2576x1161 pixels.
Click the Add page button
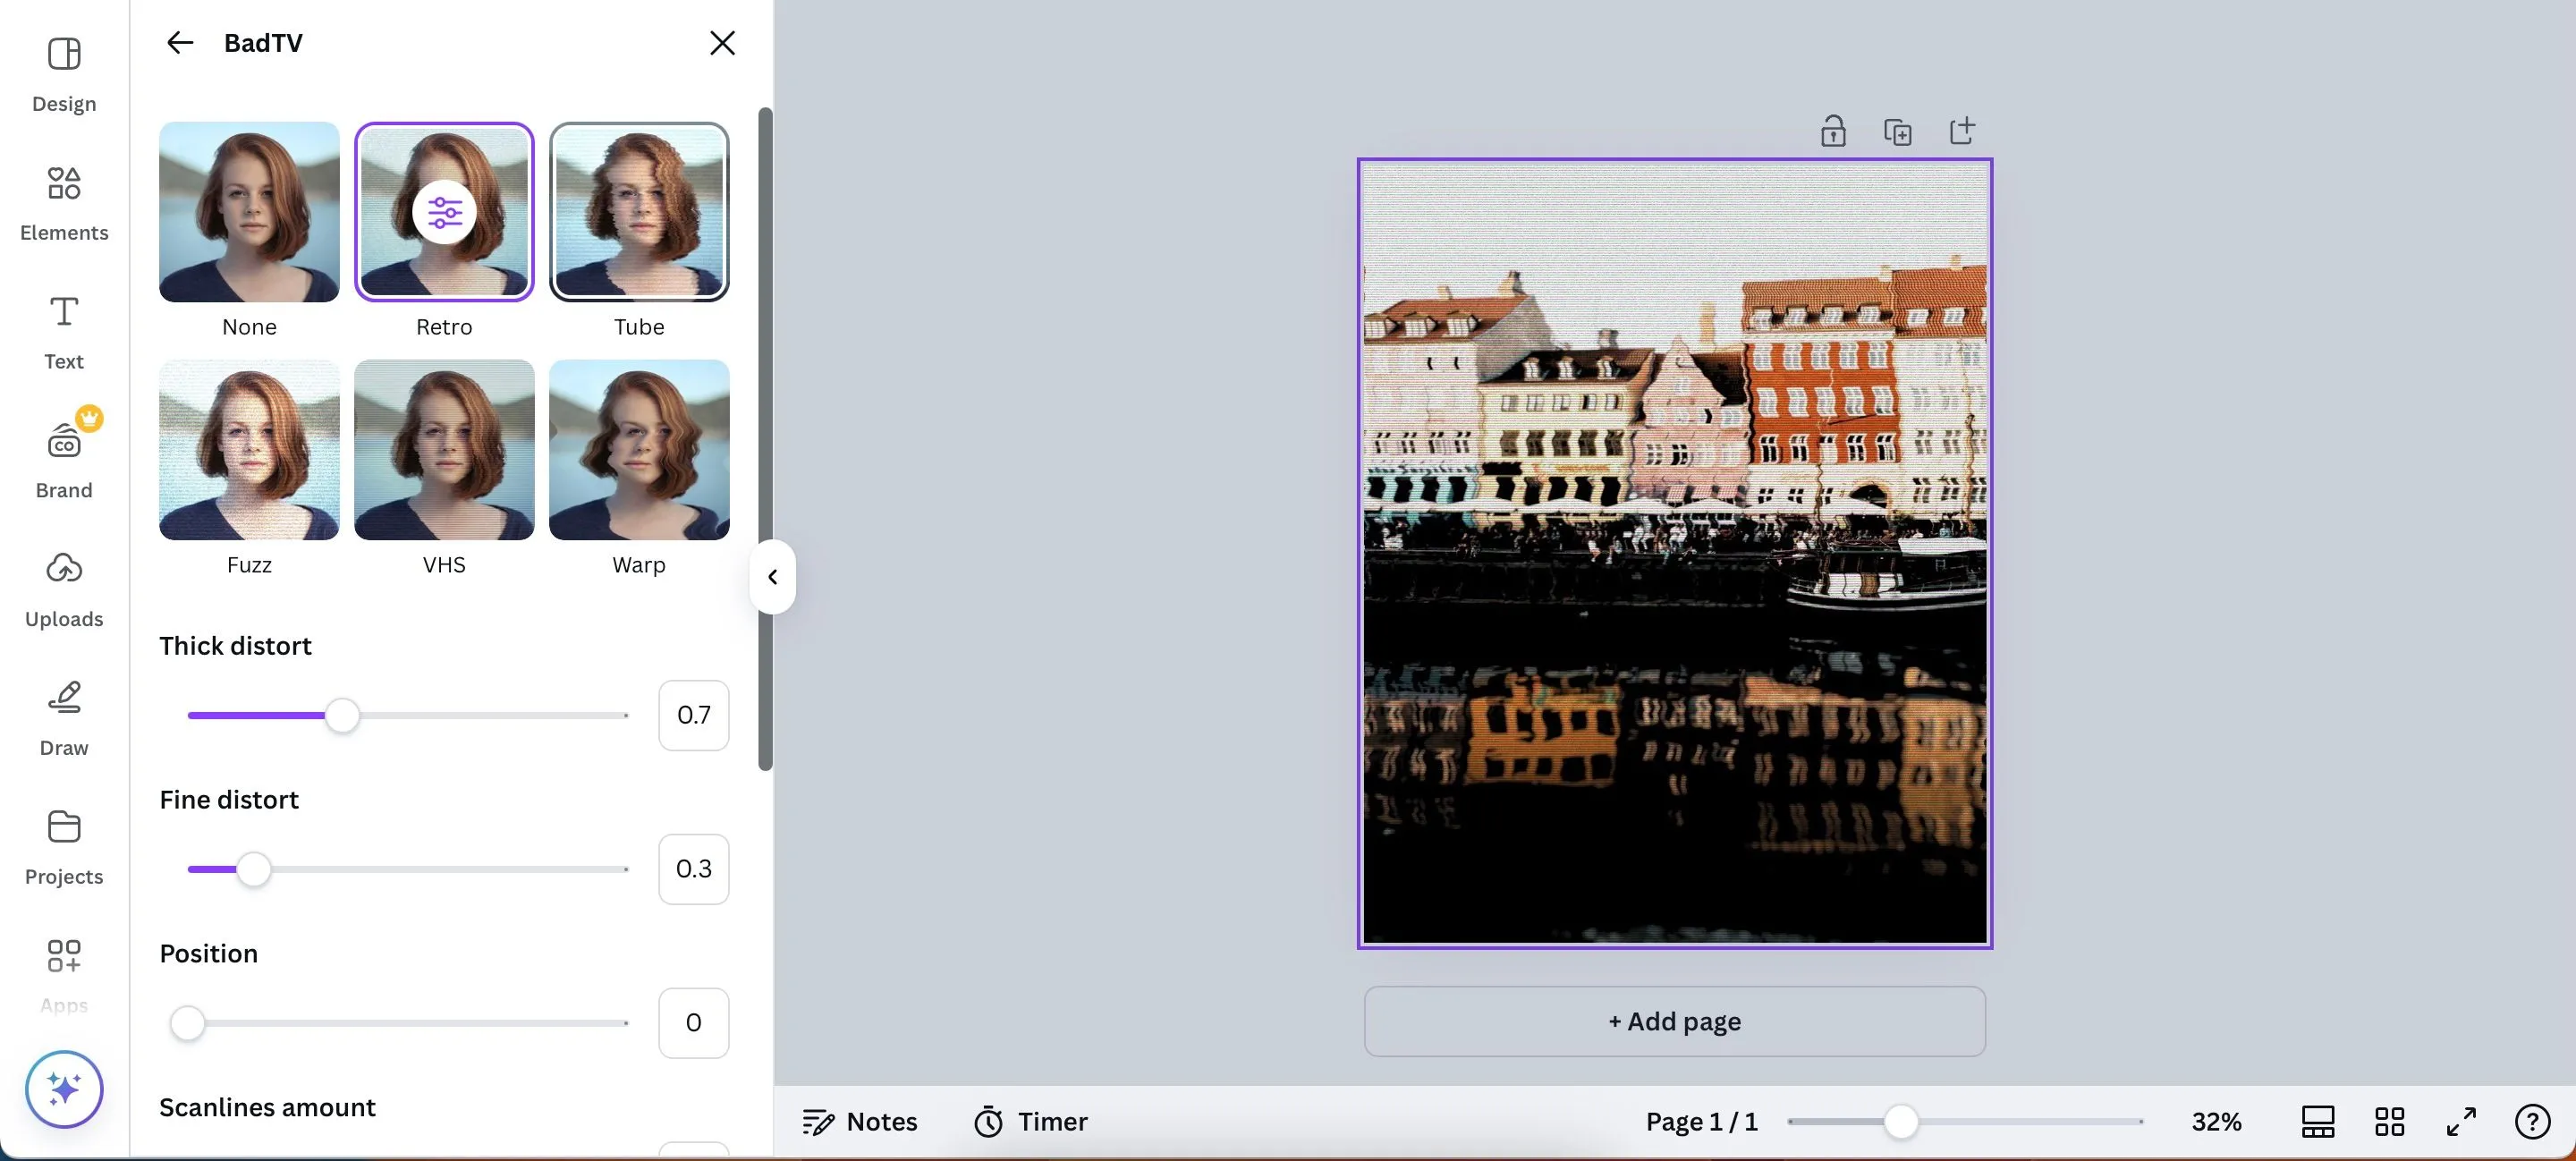tap(1675, 1022)
